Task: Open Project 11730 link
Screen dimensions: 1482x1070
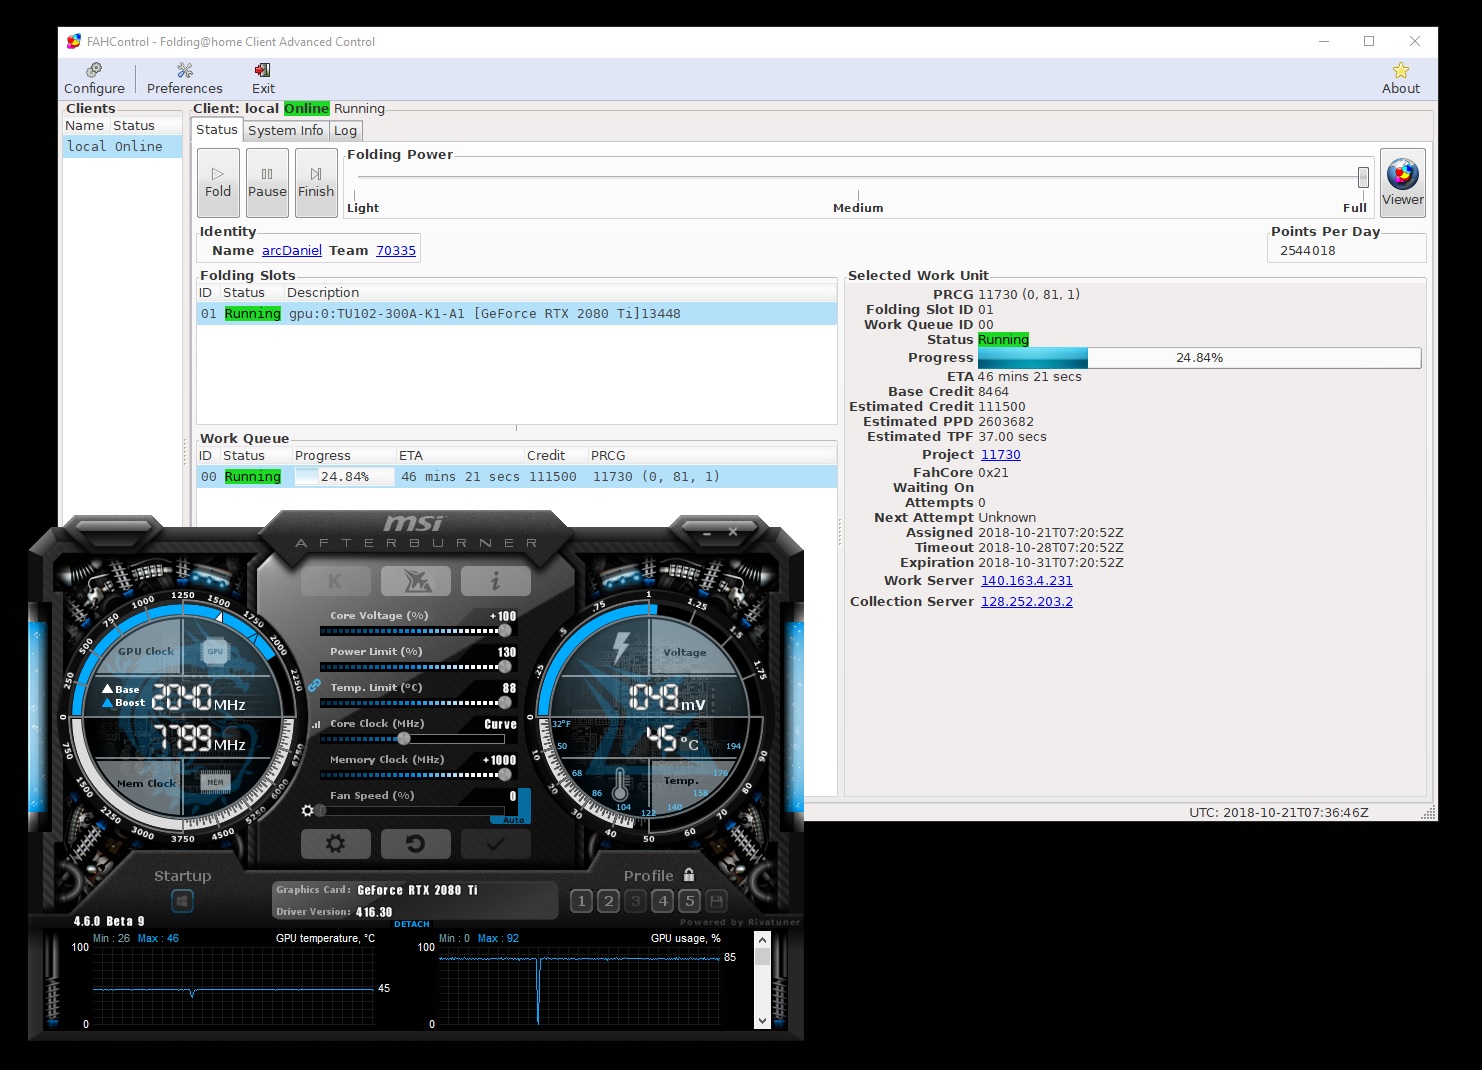Action: 1001,455
